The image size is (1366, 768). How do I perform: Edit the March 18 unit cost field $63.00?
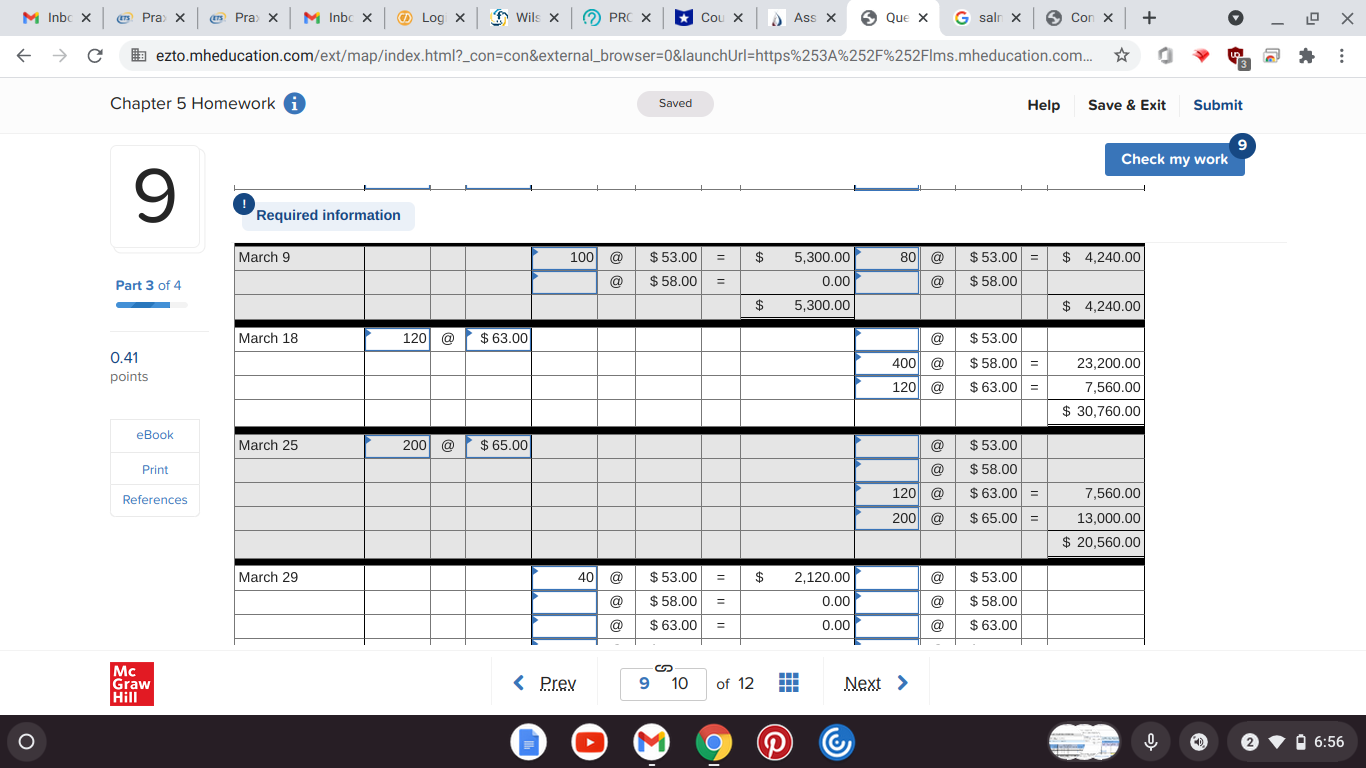tap(498, 339)
